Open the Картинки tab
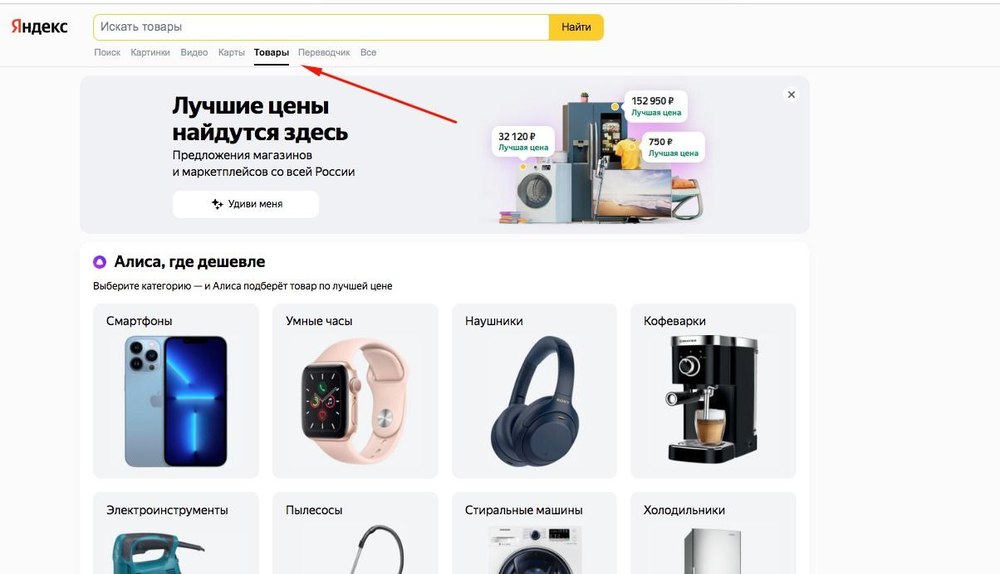This screenshot has width=1000, height=574. coord(150,52)
